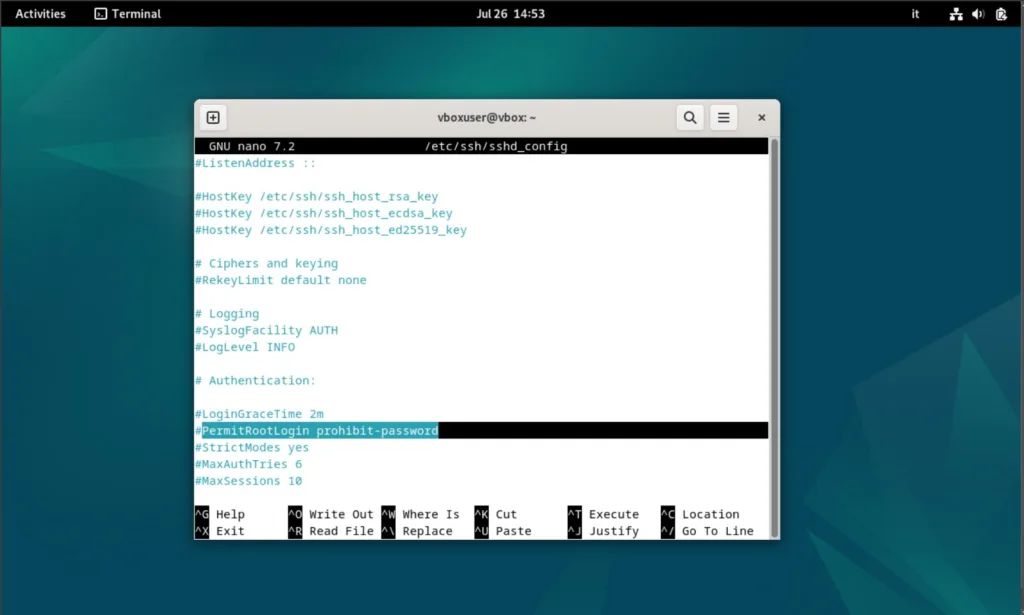Click the nano '^K Cut' shortcut
Viewport: 1024px width, 615px height.
[496, 514]
